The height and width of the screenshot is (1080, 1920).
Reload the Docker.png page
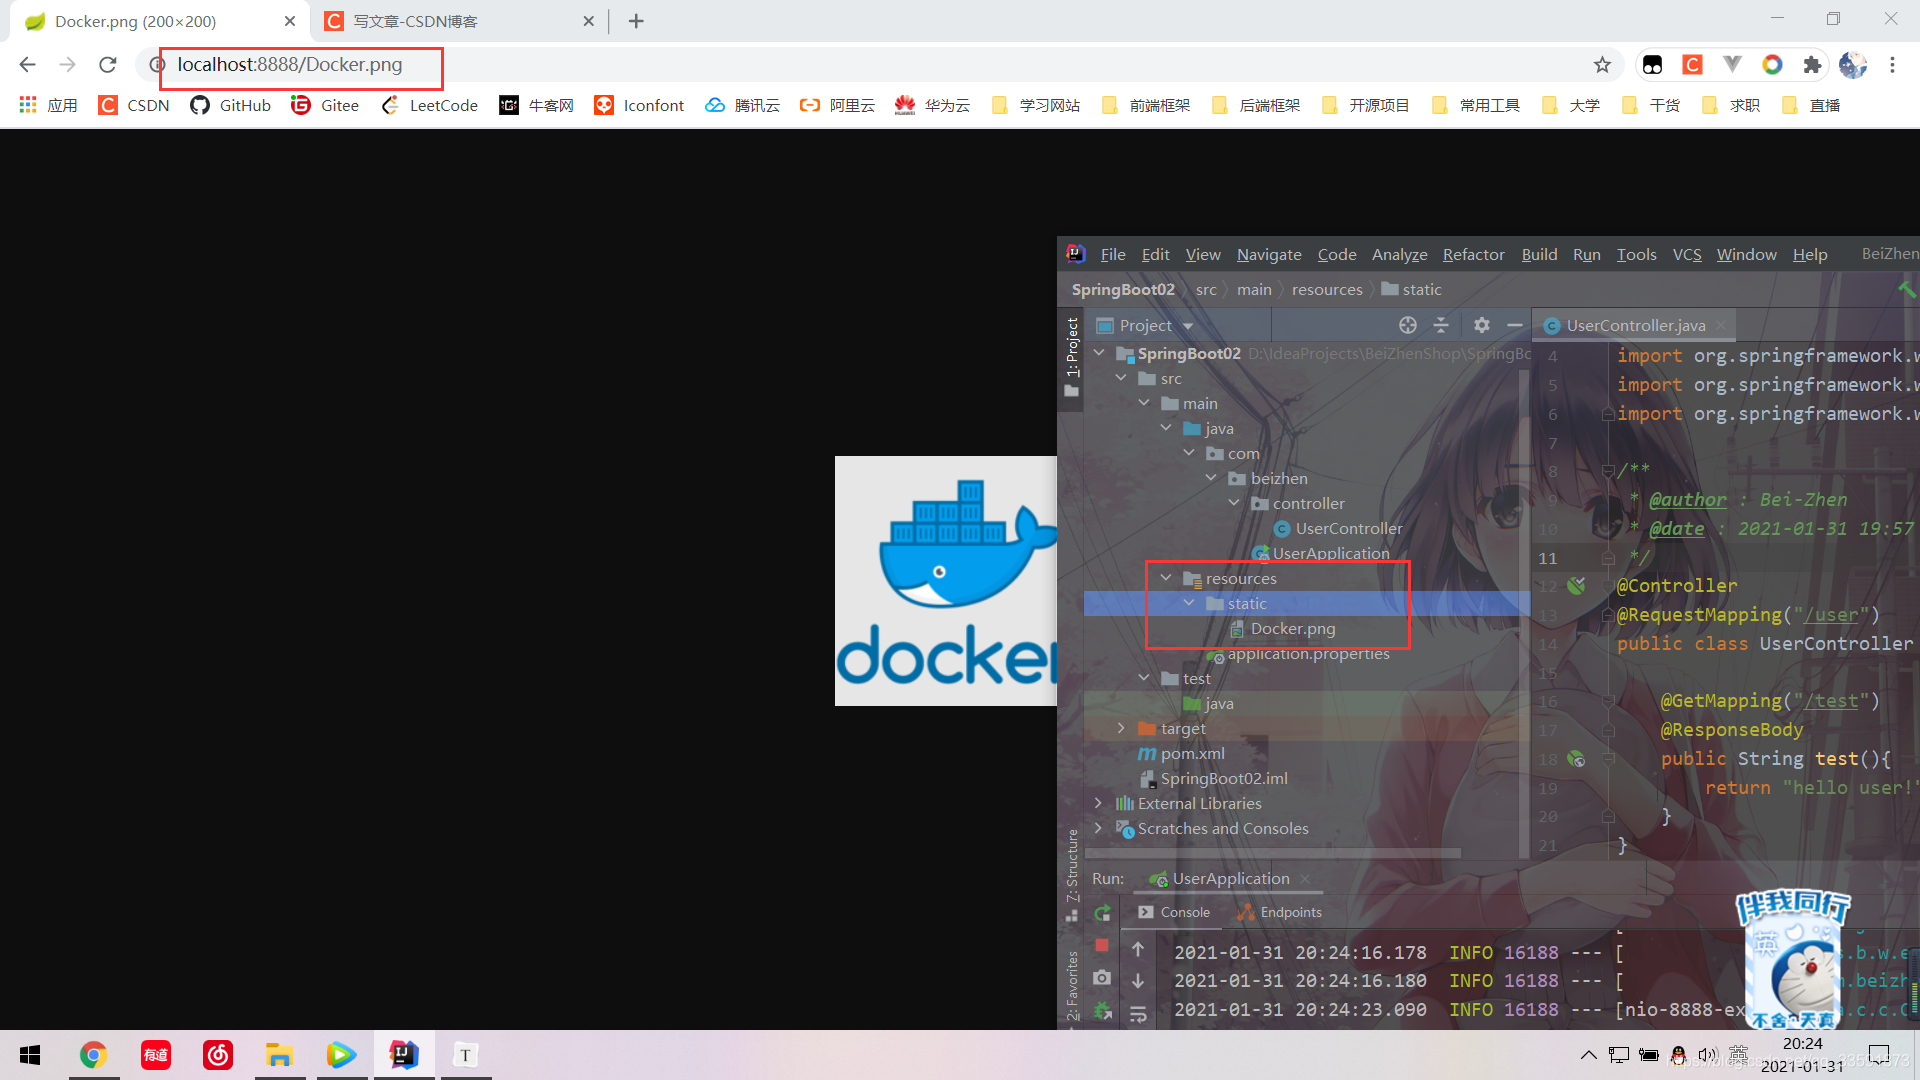point(108,65)
